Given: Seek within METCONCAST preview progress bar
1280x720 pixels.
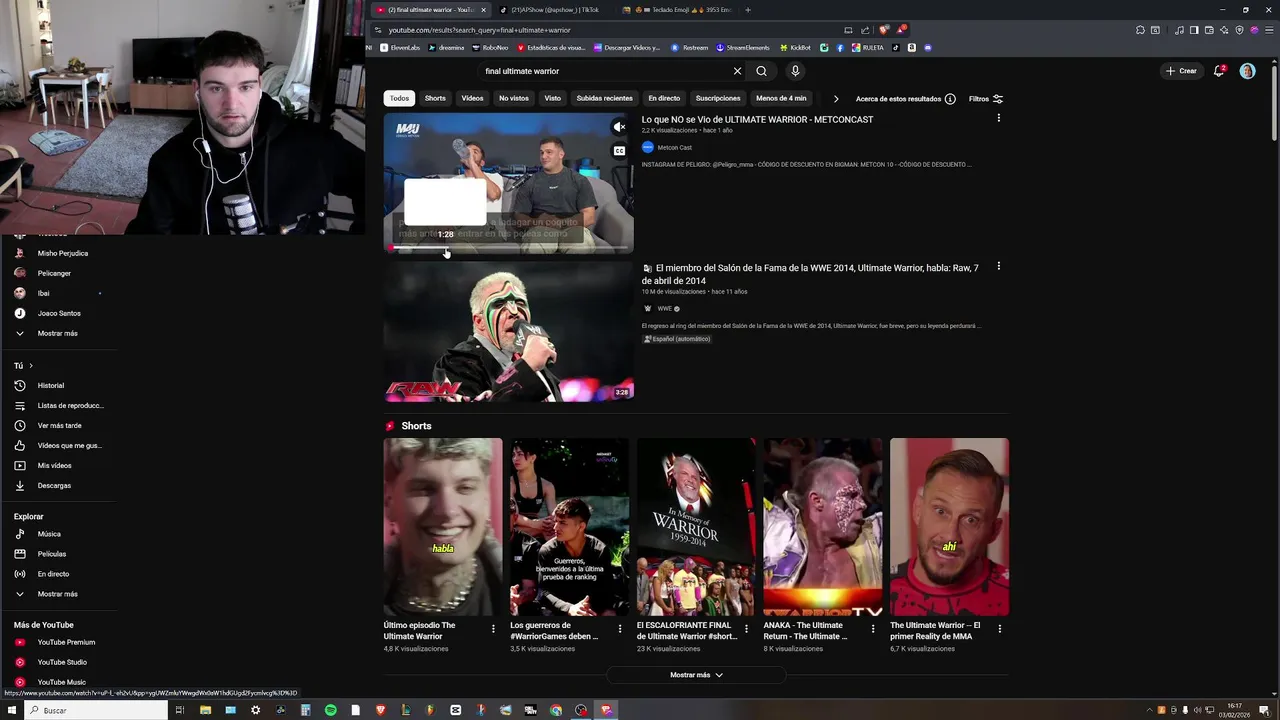Looking at the screenshot, I should coord(509,247).
